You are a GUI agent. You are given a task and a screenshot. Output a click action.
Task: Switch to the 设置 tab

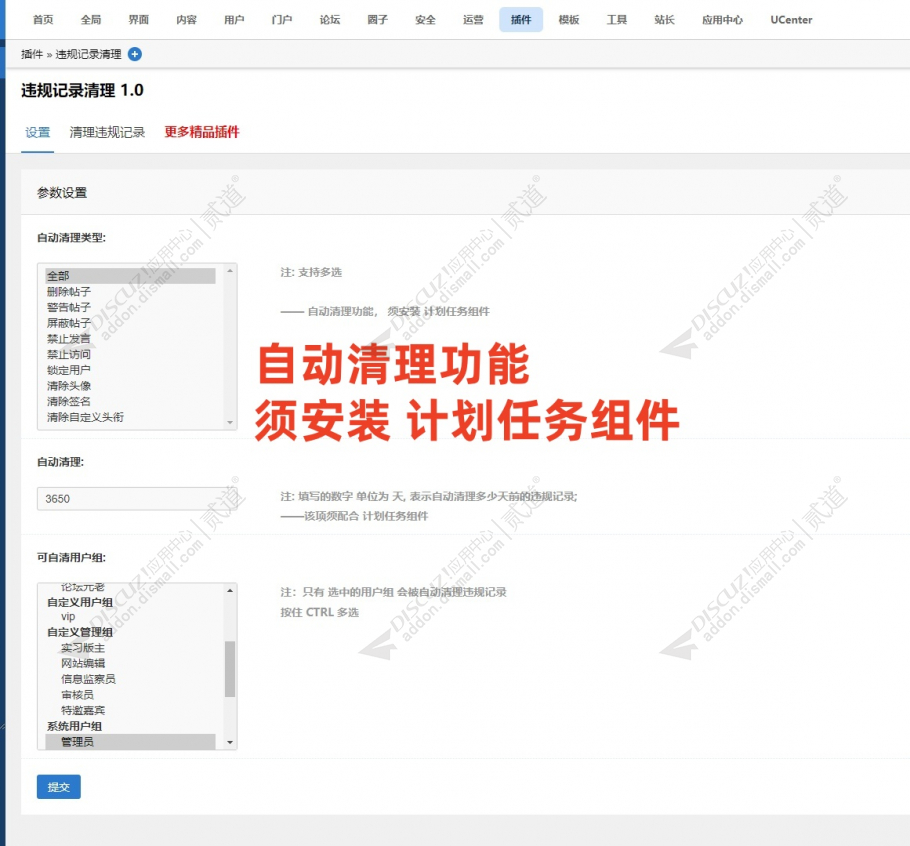(x=38, y=132)
